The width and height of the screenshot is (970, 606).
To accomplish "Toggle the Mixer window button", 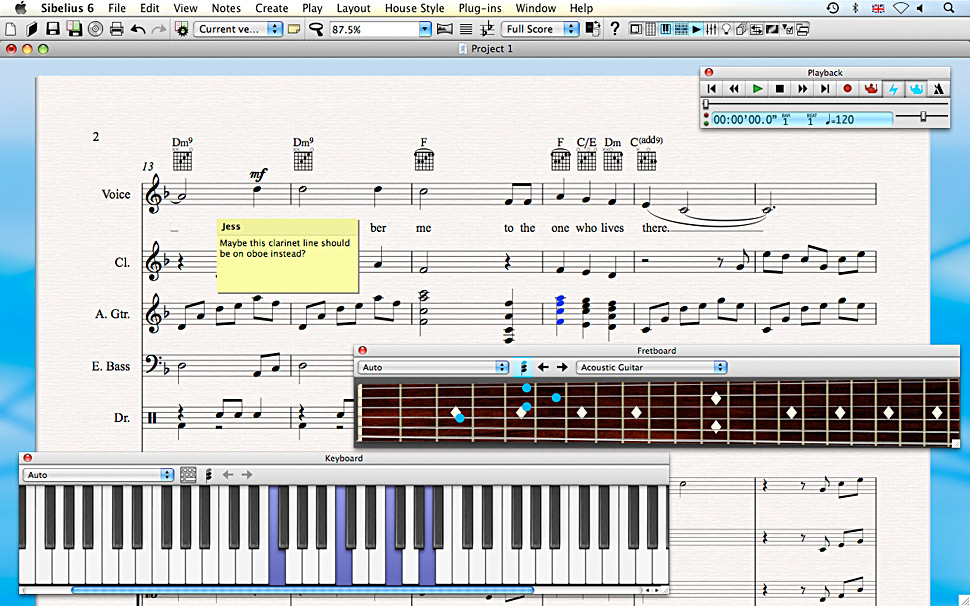I will (x=711, y=29).
